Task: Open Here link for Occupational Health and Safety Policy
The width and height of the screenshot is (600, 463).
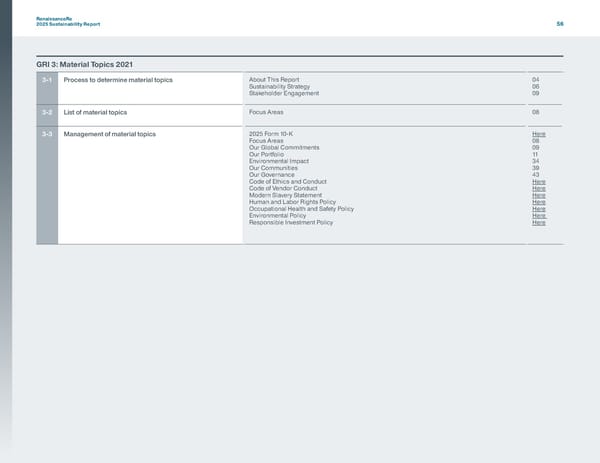Action: coord(538,209)
